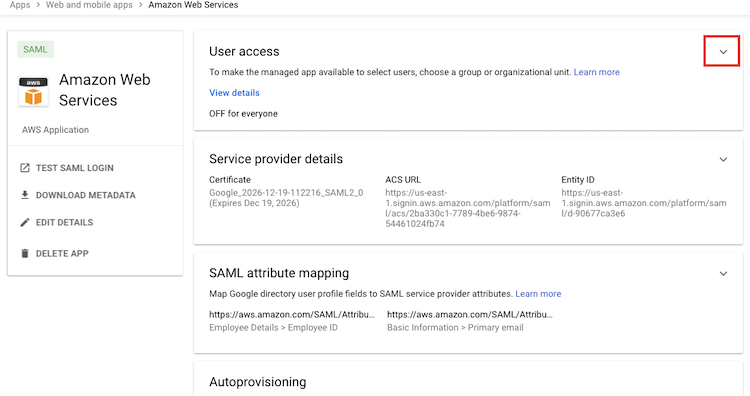Viewport: 750px width, 396px height.
Task: Open View details link under User access
Action: tap(234, 93)
